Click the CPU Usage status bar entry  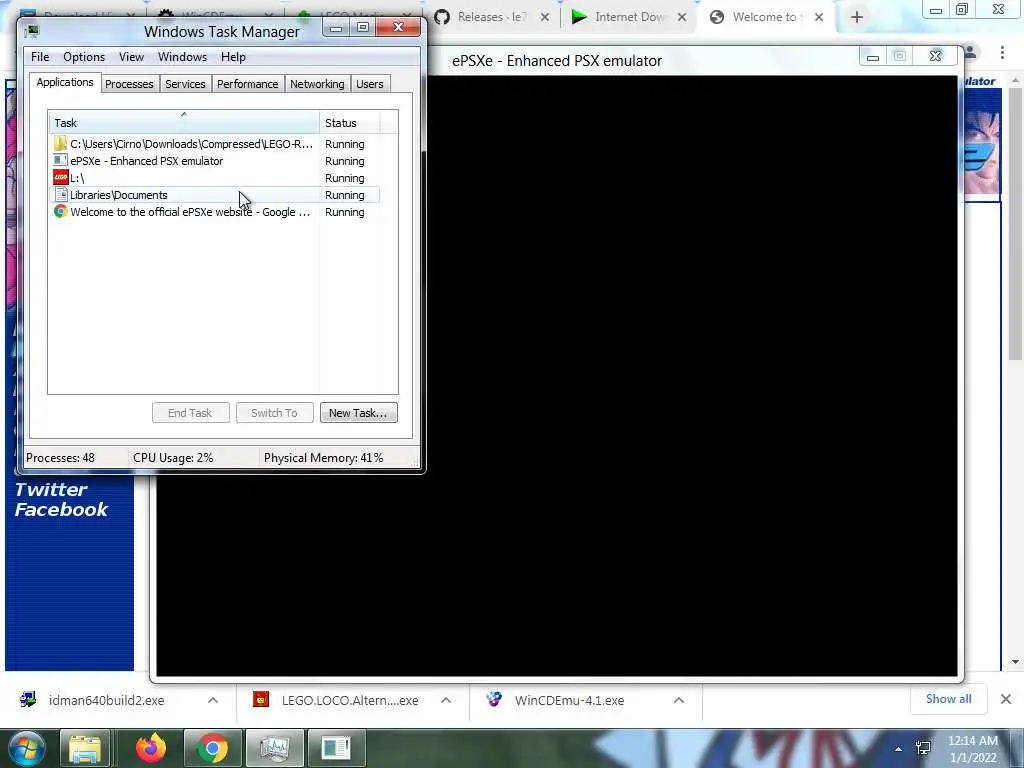coord(173,458)
